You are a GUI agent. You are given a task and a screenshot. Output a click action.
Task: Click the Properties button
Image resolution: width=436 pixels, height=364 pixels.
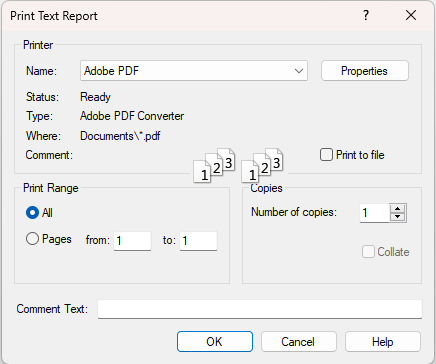point(365,71)
